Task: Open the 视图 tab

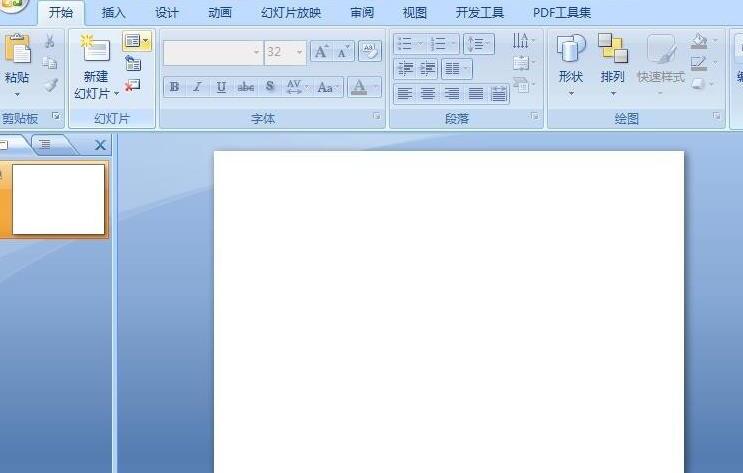Action: tap(415, 13)
